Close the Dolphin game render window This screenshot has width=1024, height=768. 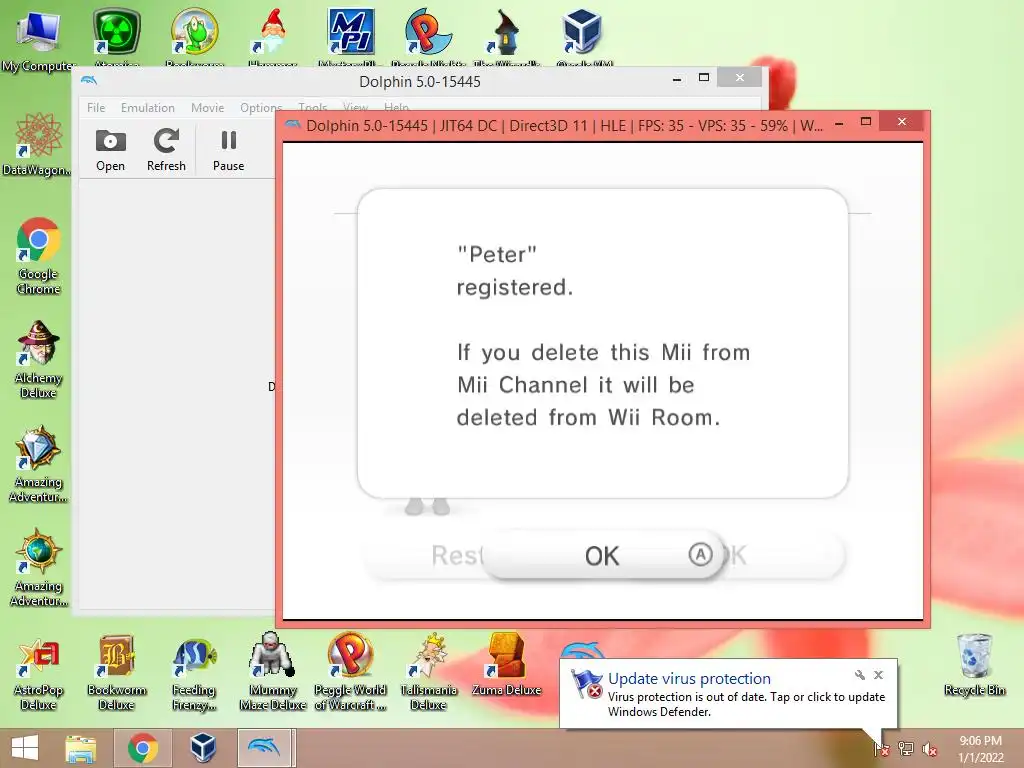point(901,121)
